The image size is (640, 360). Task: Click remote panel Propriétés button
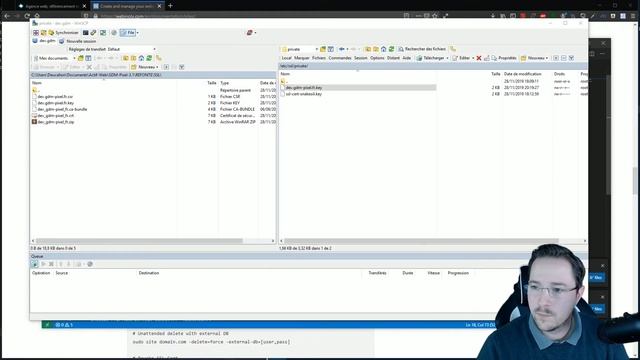[504, 58]
